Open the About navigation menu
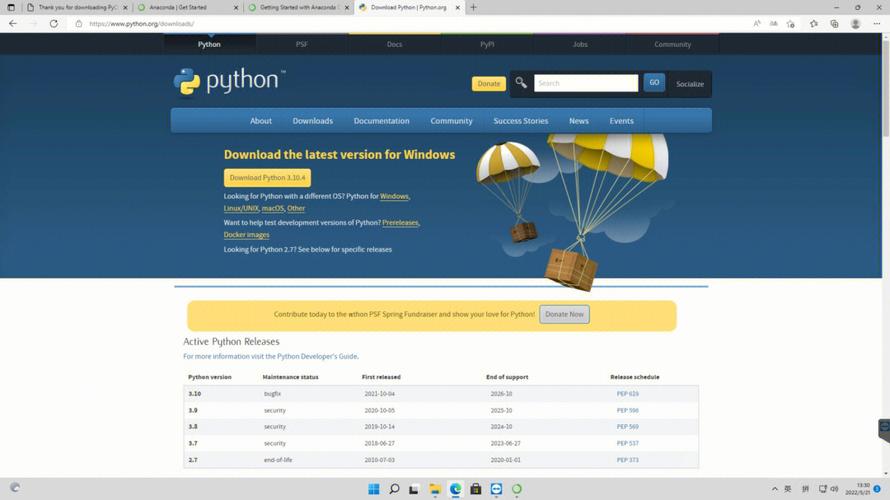 (261, 121)
